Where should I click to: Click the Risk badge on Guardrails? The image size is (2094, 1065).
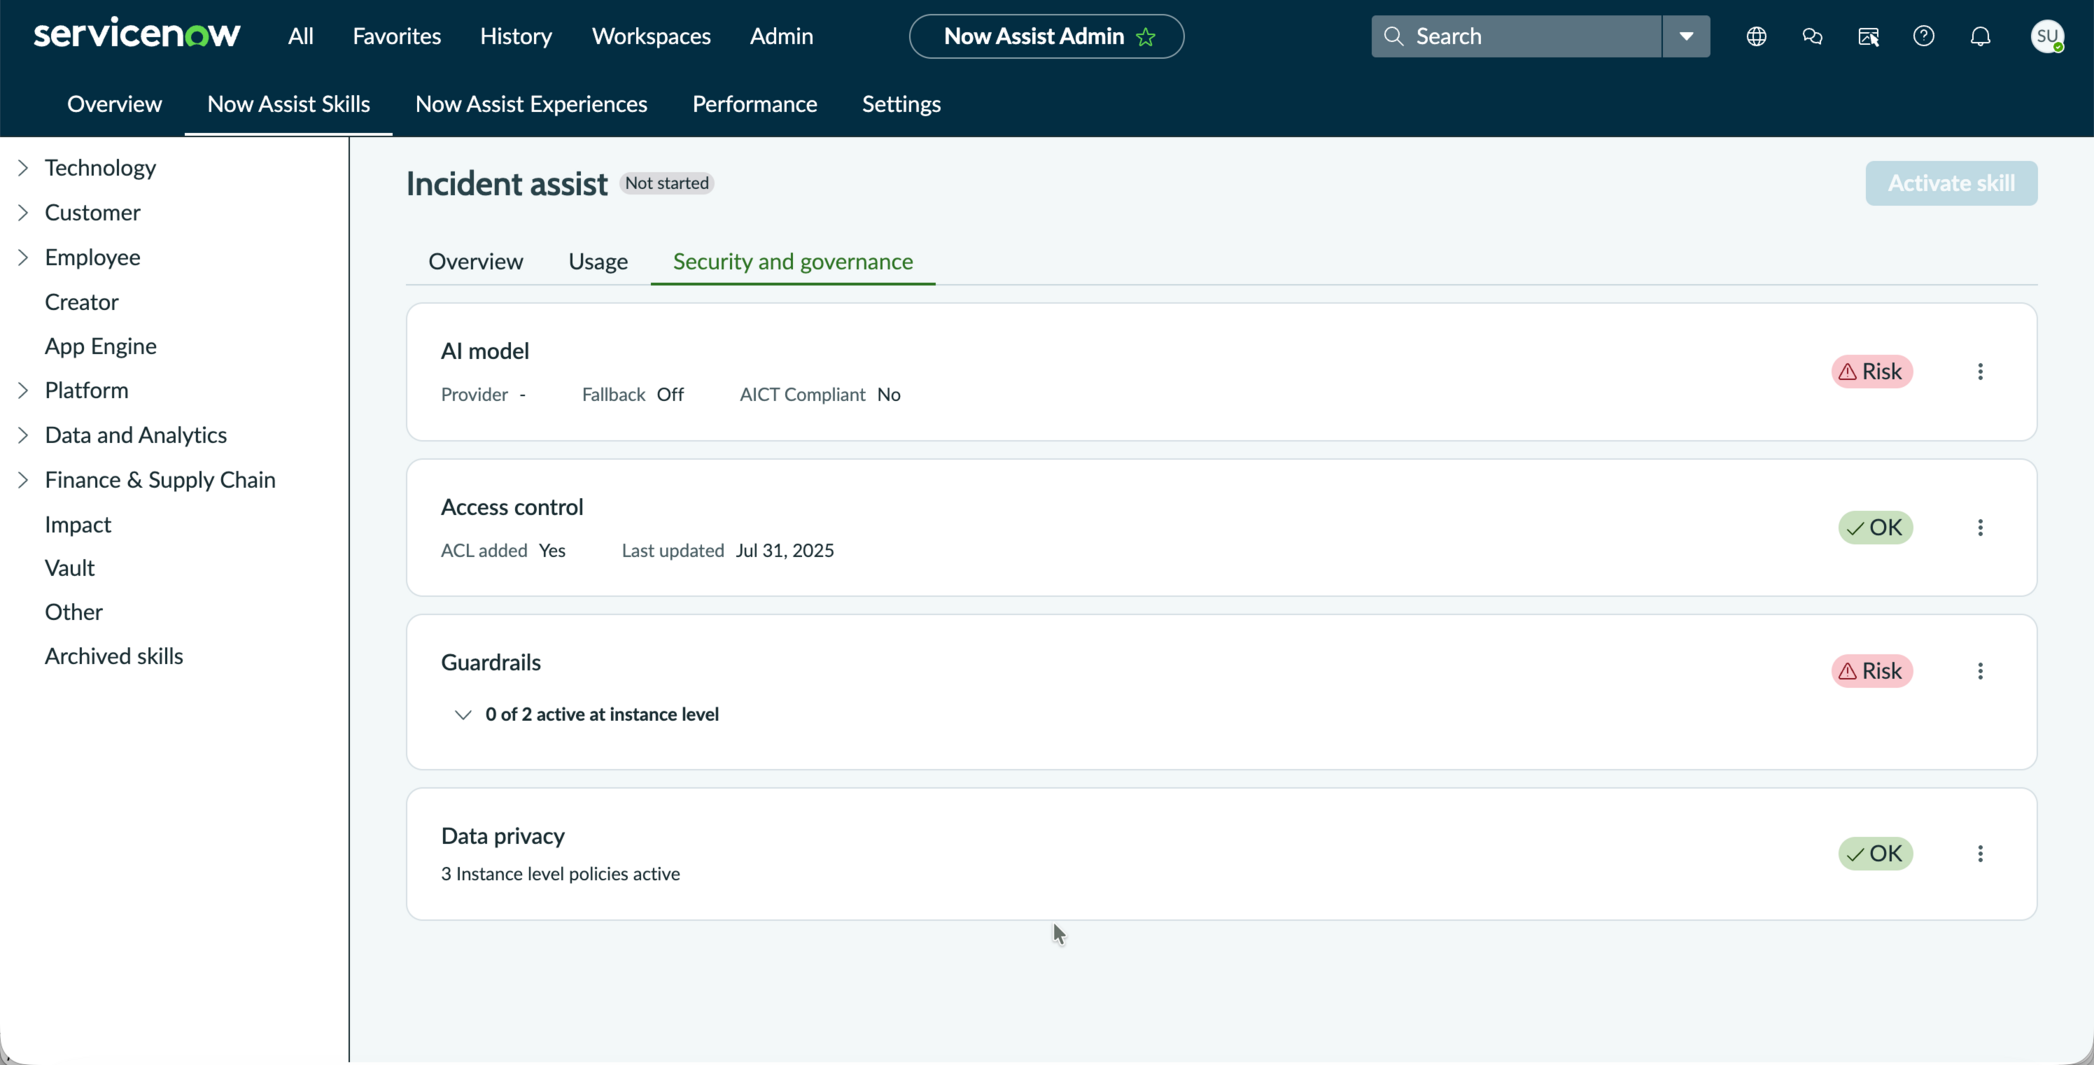click(x=1872, y=670)
